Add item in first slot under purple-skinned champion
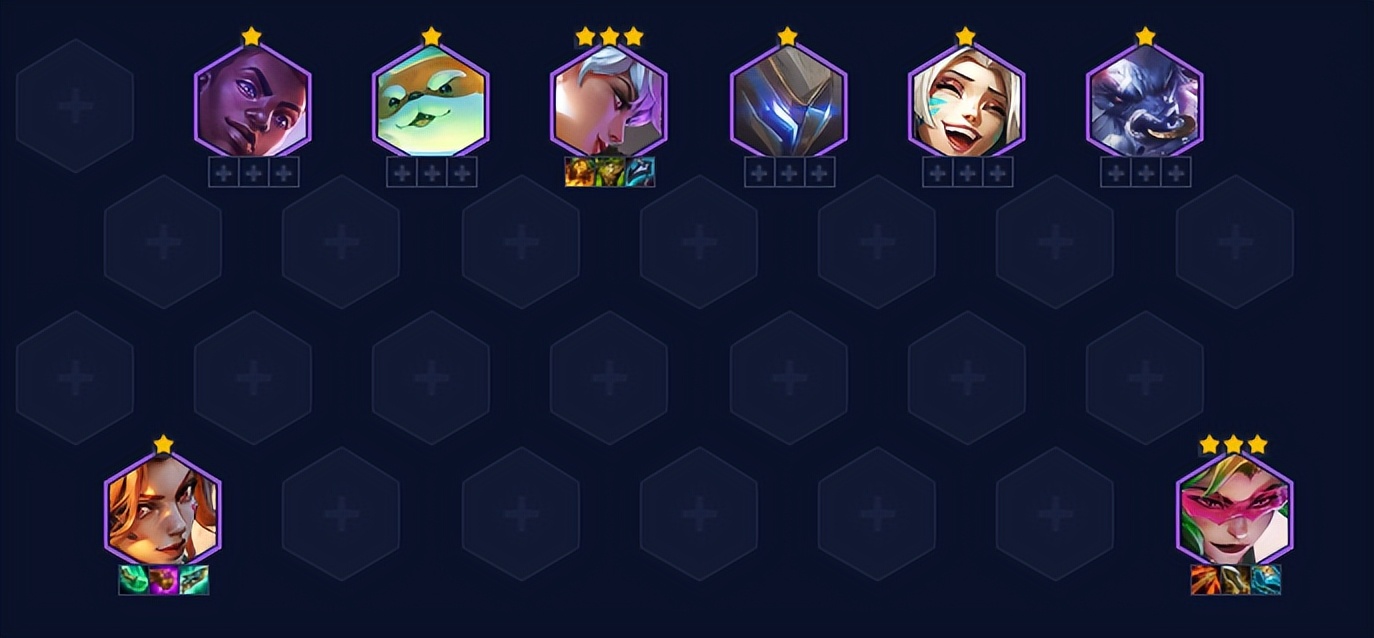Image resolution: width=1374 pixels, height=638 pixels. pos(224,172)
